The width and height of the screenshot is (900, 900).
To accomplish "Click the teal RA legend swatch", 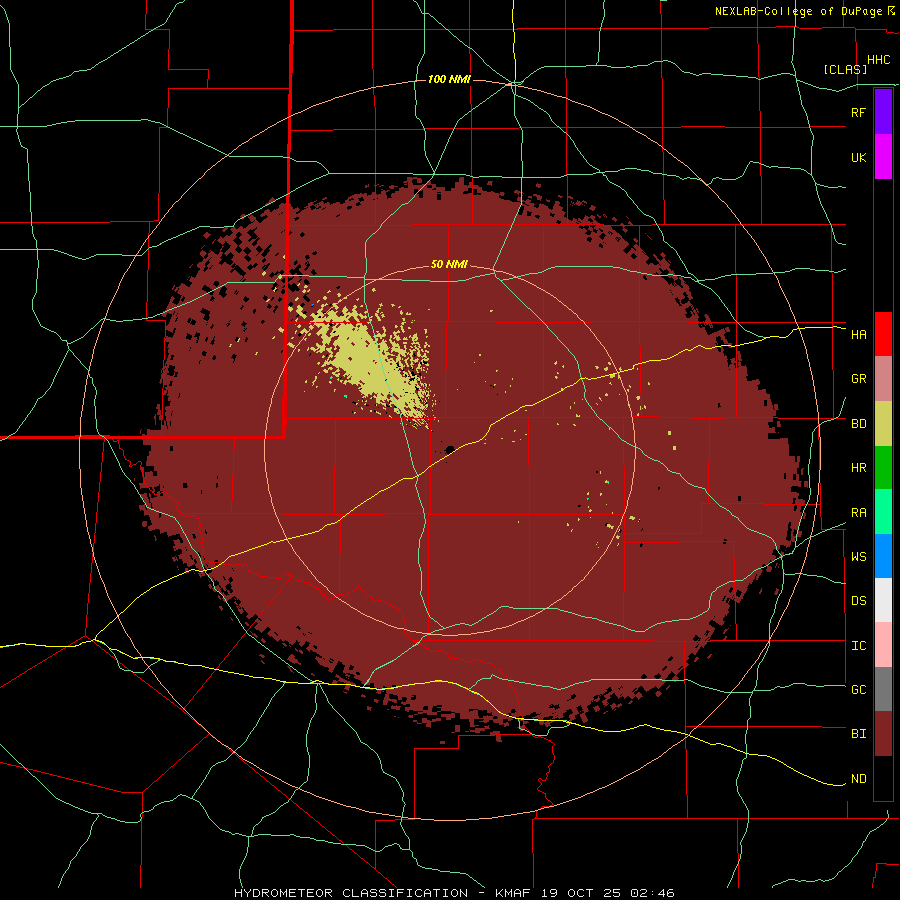I will [883, 512].
